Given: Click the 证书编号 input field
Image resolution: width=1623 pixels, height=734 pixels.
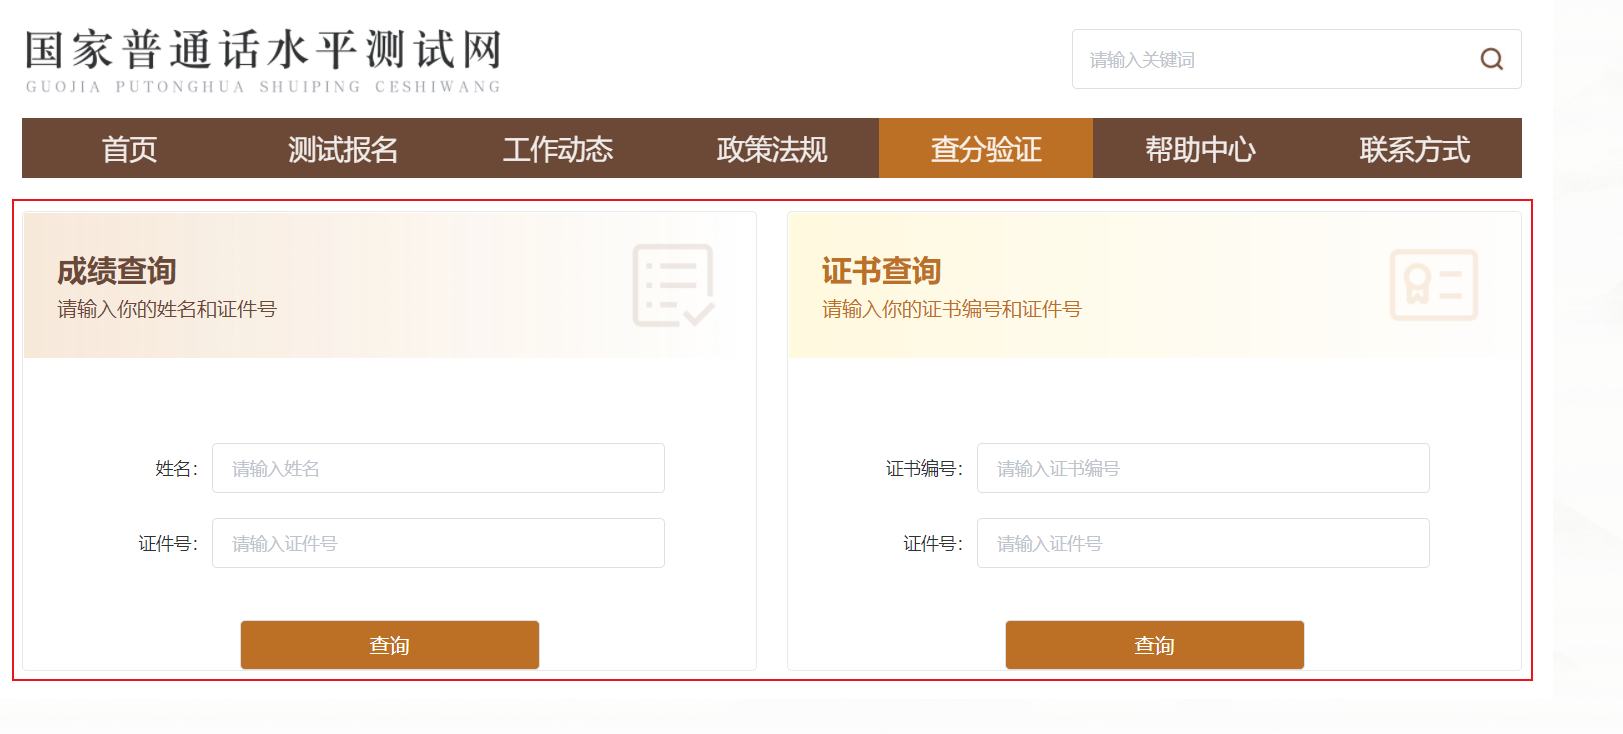Looking at the screenshot, I should (x=1203, y=468).
